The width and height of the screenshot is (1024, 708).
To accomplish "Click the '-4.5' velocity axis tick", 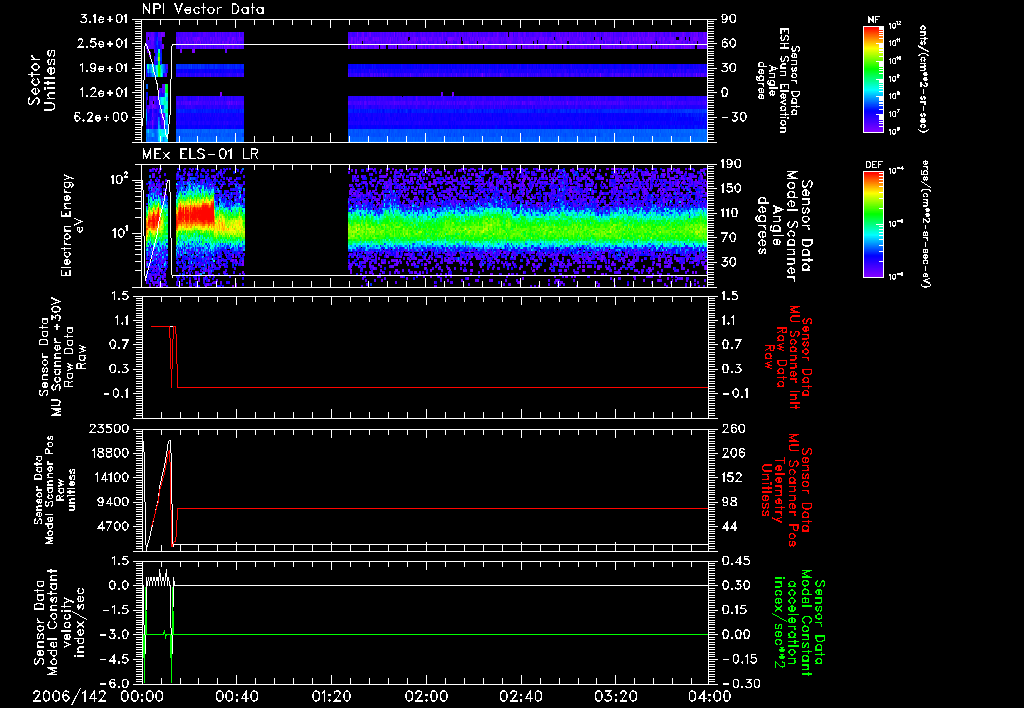I will [114, 659].
